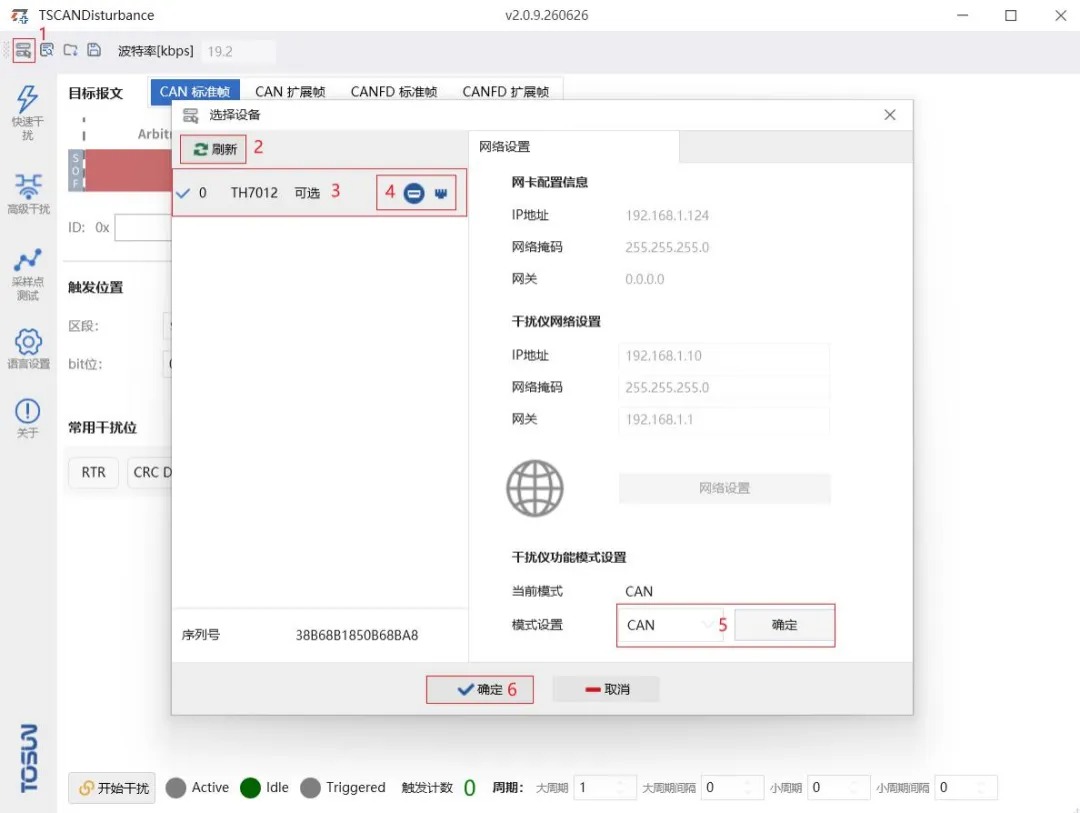Click the 大周期 value field
Viewport: 1080px width, 813px height.
[x=604, y=788]
